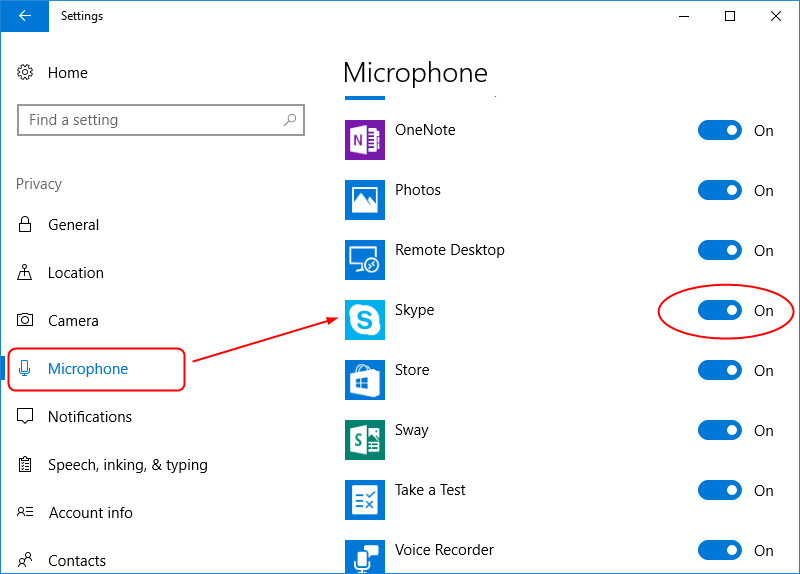This screenshot has width=800, height=574.
Task: Select Camera privacy page
Action: pos(73,320)
